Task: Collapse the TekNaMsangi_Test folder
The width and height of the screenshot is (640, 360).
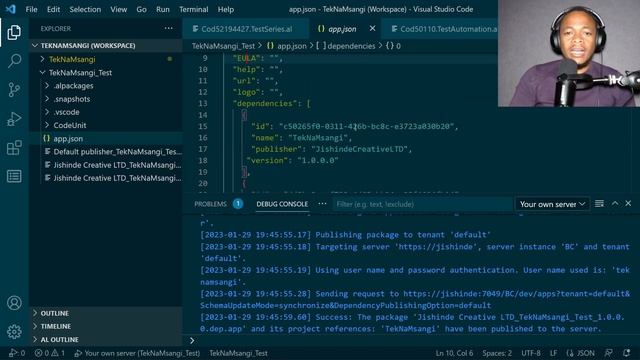Action: (x=106, y=73)
